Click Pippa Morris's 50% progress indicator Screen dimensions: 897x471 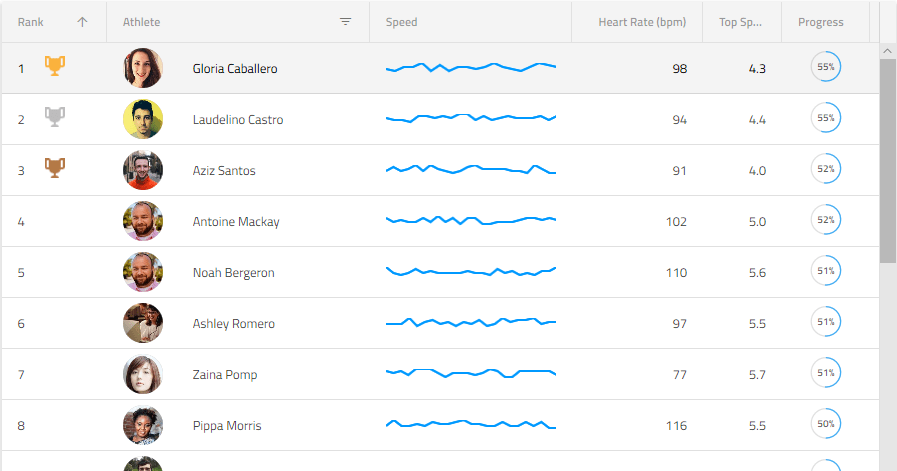tap(825, 425)
